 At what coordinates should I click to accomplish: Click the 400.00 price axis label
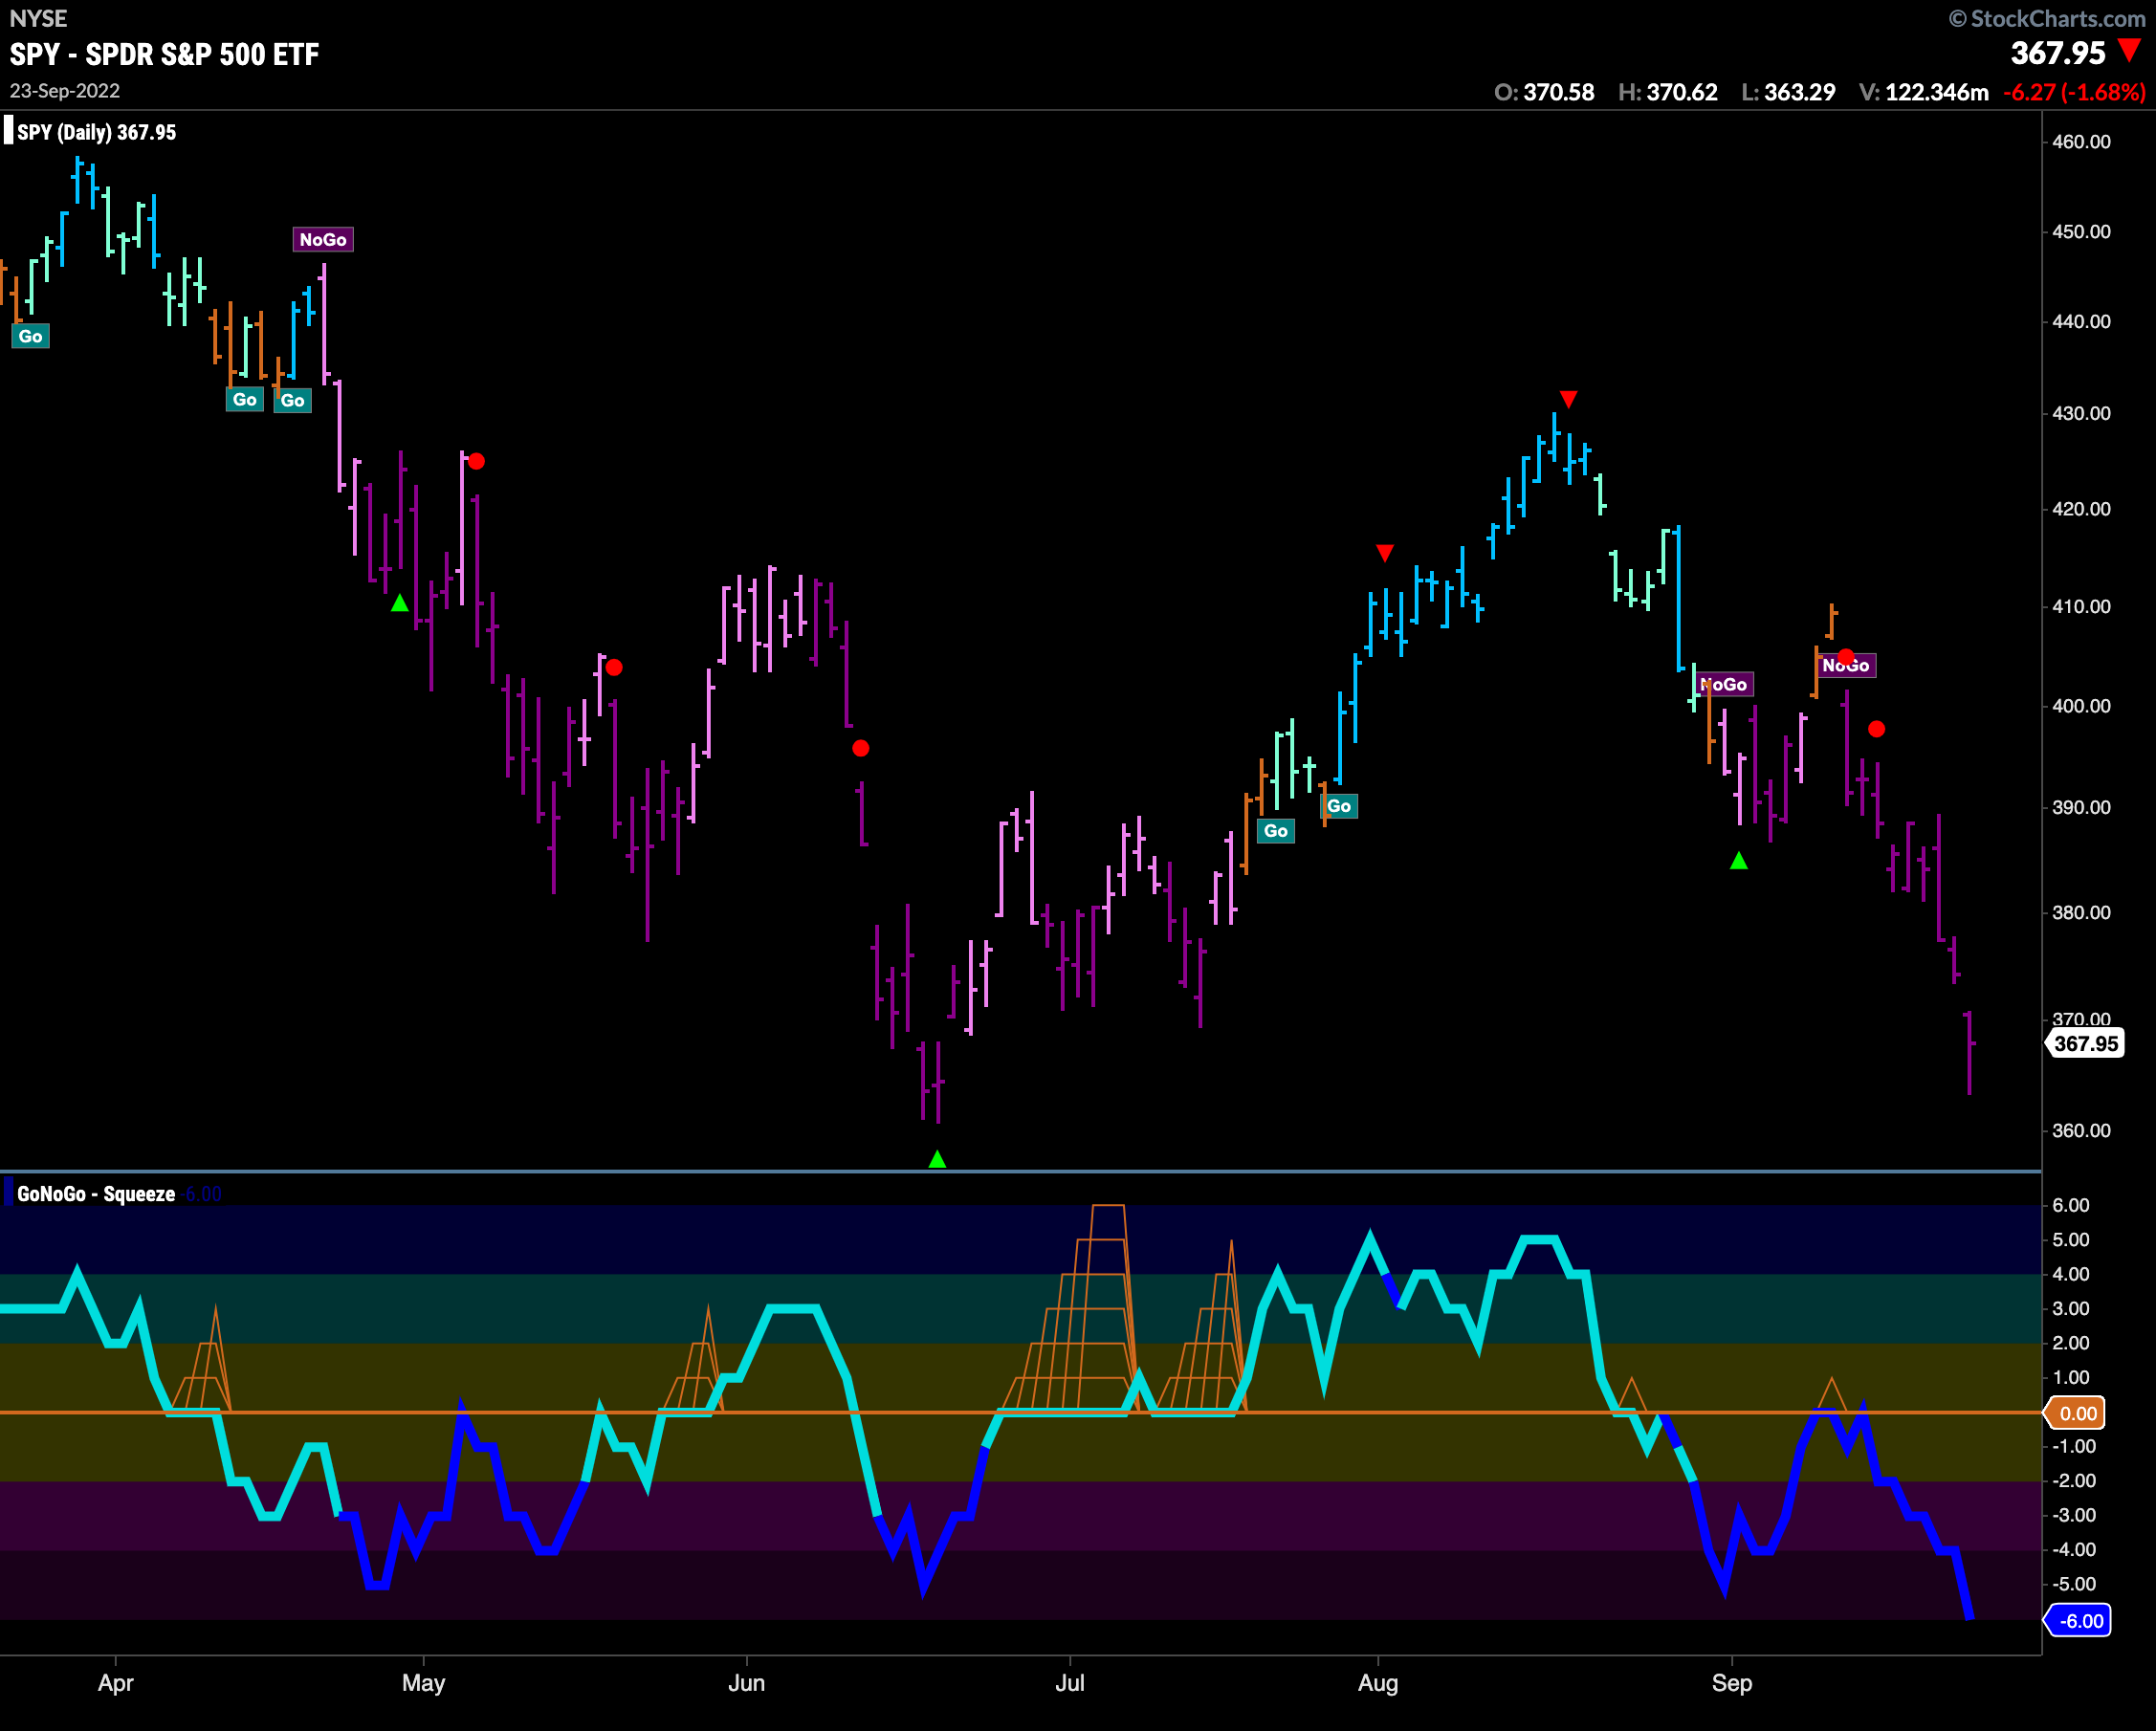pos(2082,705)
